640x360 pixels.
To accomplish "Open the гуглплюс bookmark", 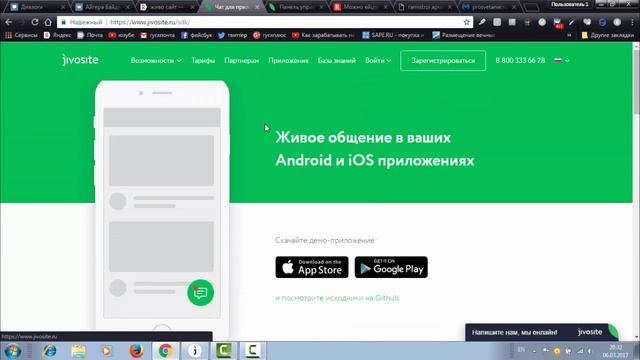I will click(x=270, y=36).
